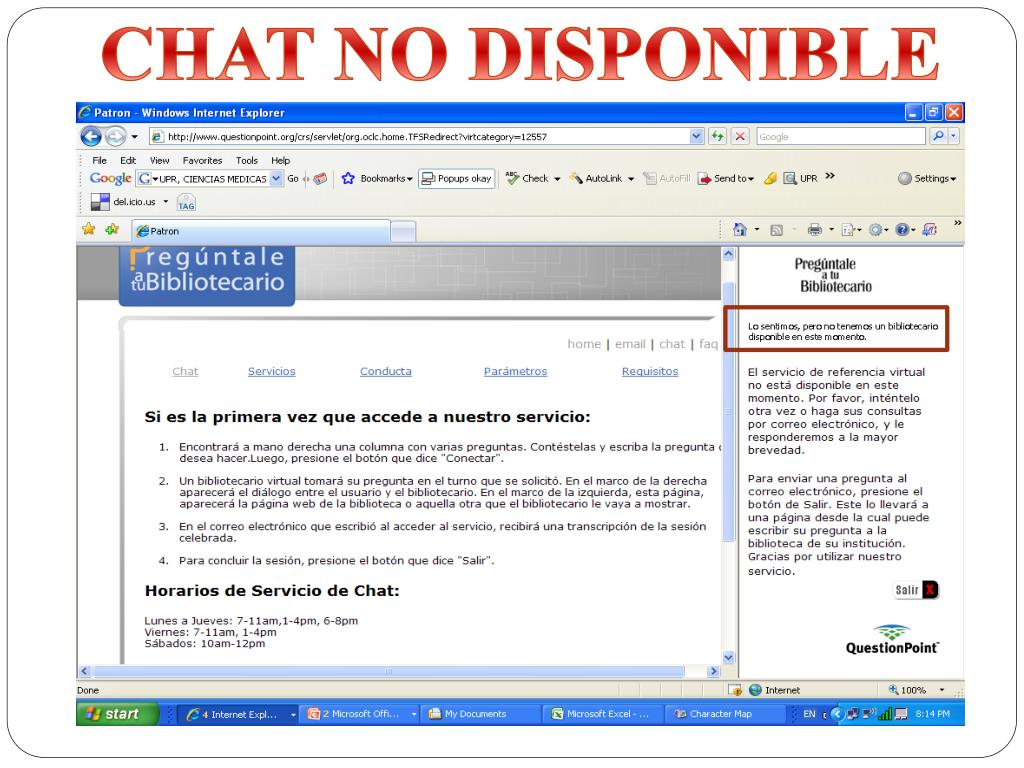Click the email link in page header
The height and width of the screenshot is (768, 1024).
630,344
